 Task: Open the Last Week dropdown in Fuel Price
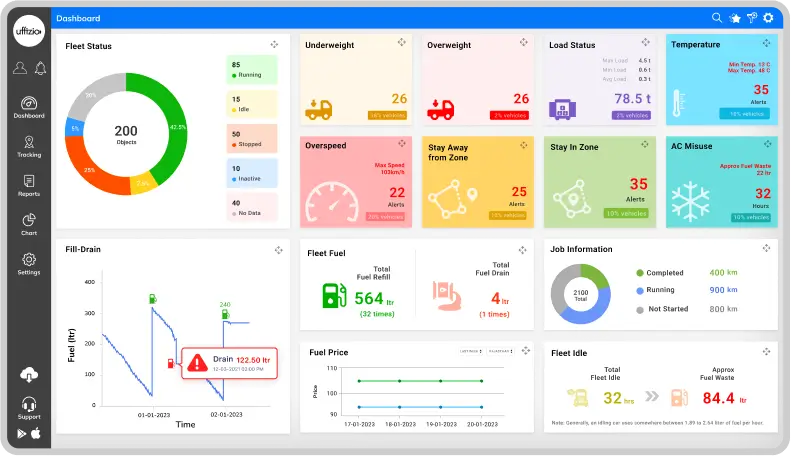coord(469,351)
